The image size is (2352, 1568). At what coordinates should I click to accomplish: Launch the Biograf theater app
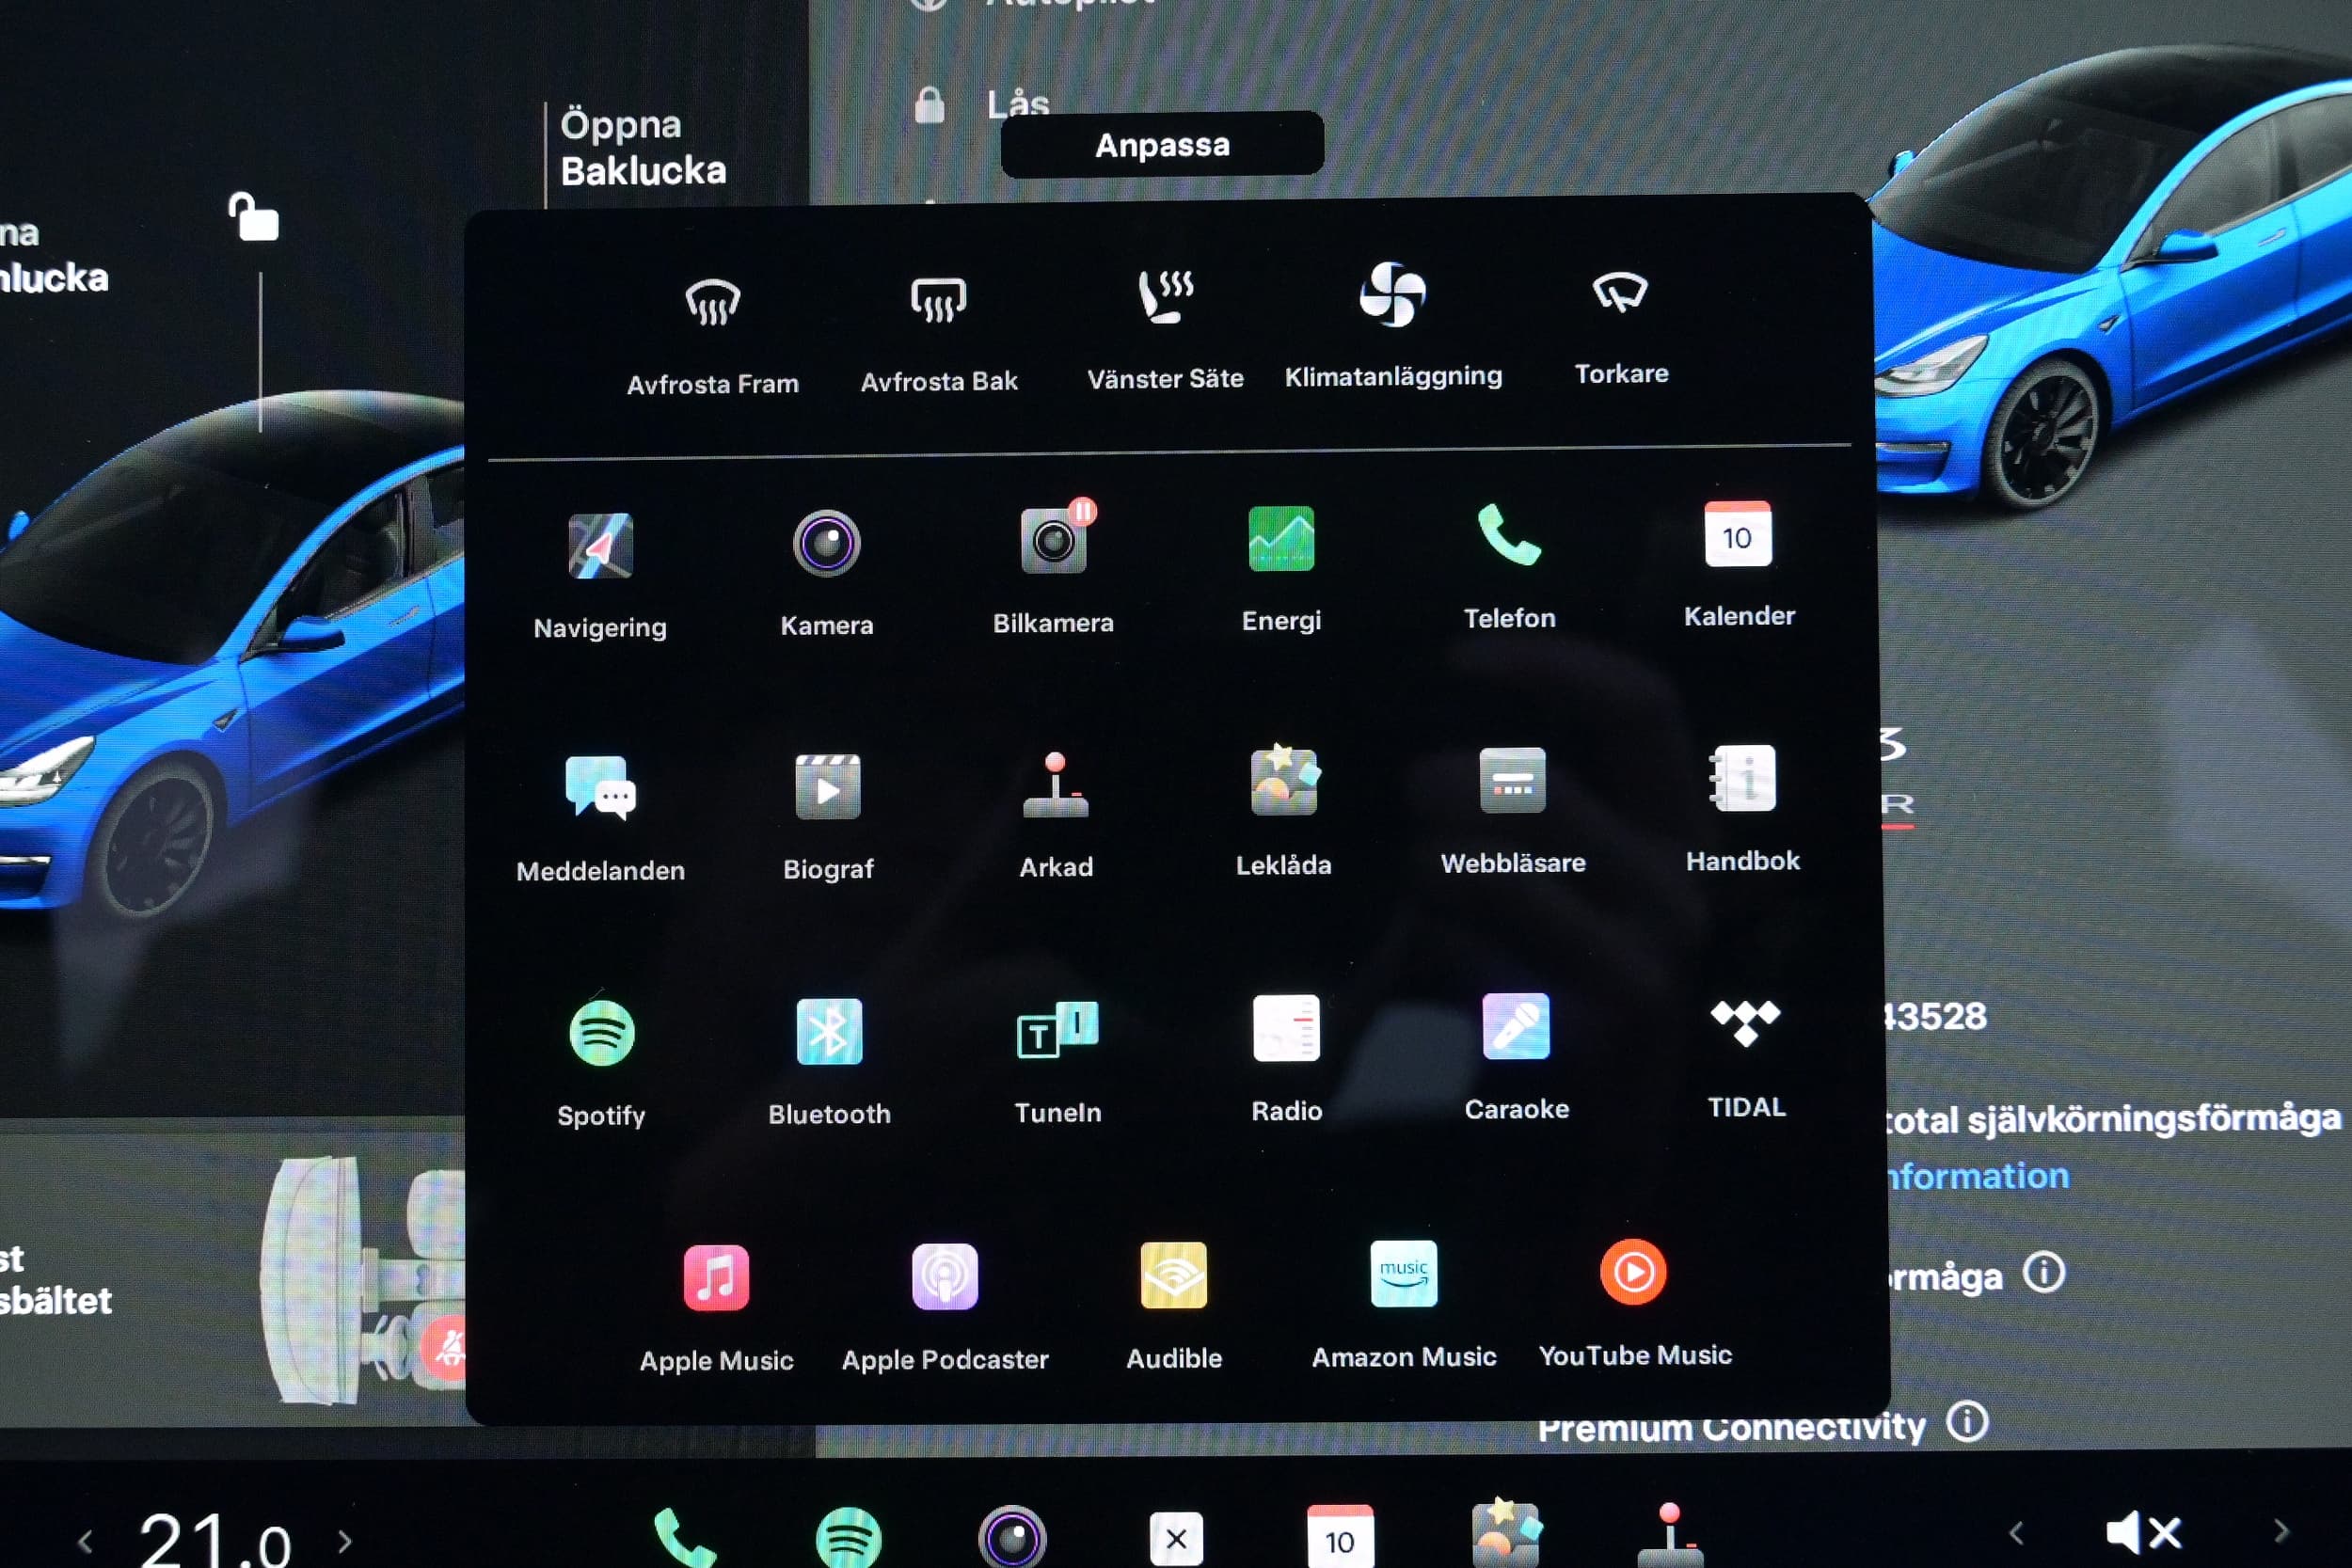828,787
